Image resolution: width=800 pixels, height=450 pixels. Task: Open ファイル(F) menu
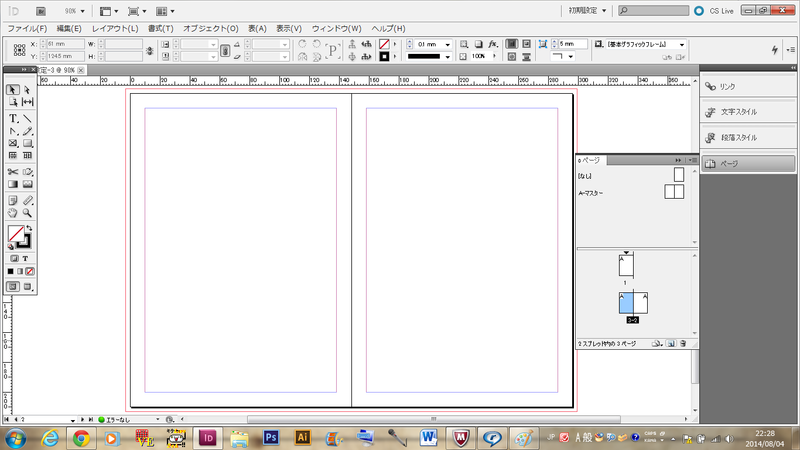pyautogui.click(x=27, y=29)
